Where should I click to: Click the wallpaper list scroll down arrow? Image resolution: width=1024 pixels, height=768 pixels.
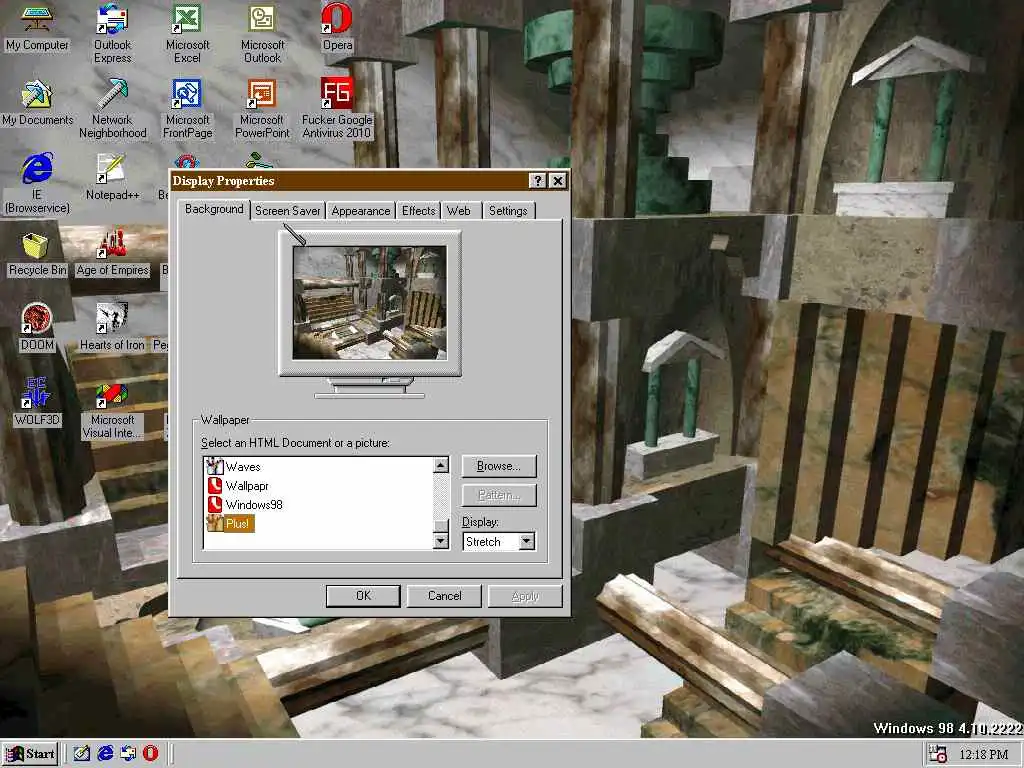click(441, 541)
